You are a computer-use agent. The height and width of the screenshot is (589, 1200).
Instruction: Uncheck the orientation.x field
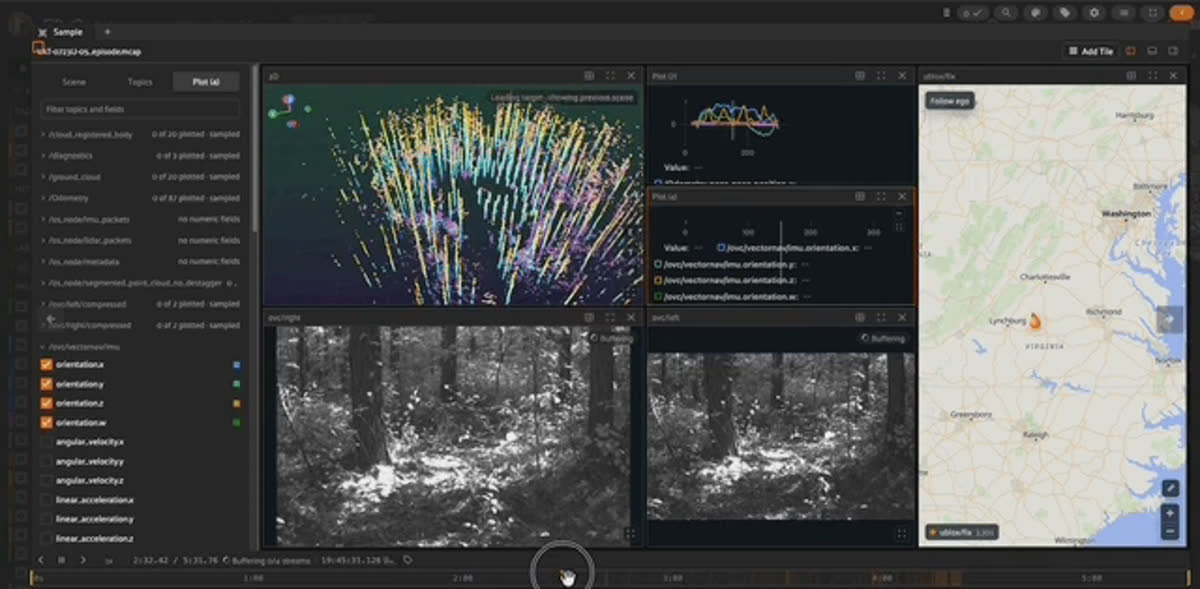click(46, 365)
